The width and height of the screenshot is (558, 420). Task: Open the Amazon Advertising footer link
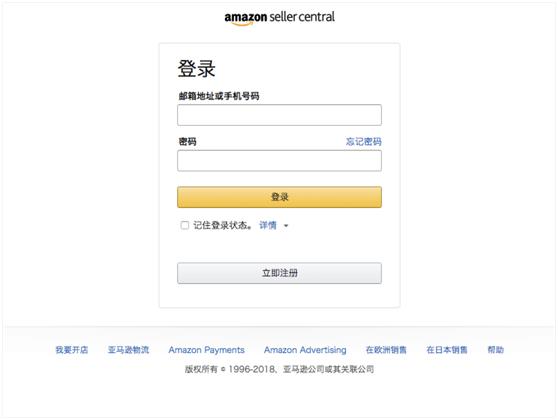[305, 350]
